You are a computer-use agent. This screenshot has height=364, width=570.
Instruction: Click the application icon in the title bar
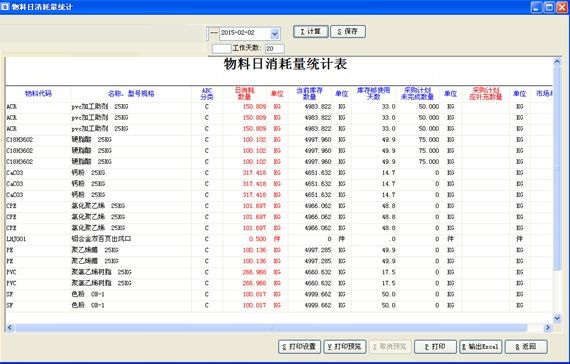pyautogui.click(x=5, y=7)
